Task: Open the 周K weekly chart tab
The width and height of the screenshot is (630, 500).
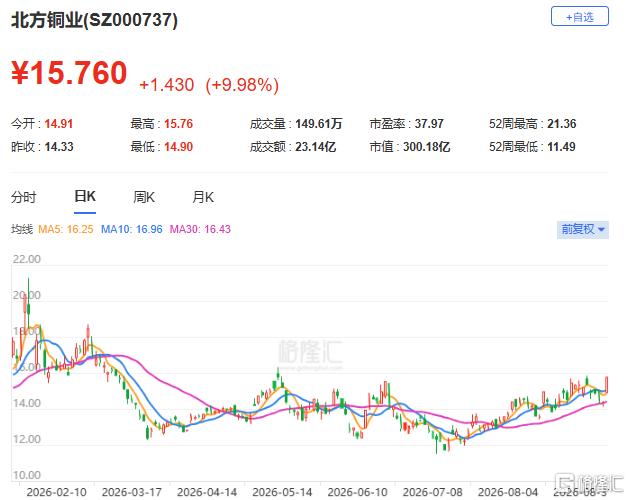Action: (x=144, y=197)
